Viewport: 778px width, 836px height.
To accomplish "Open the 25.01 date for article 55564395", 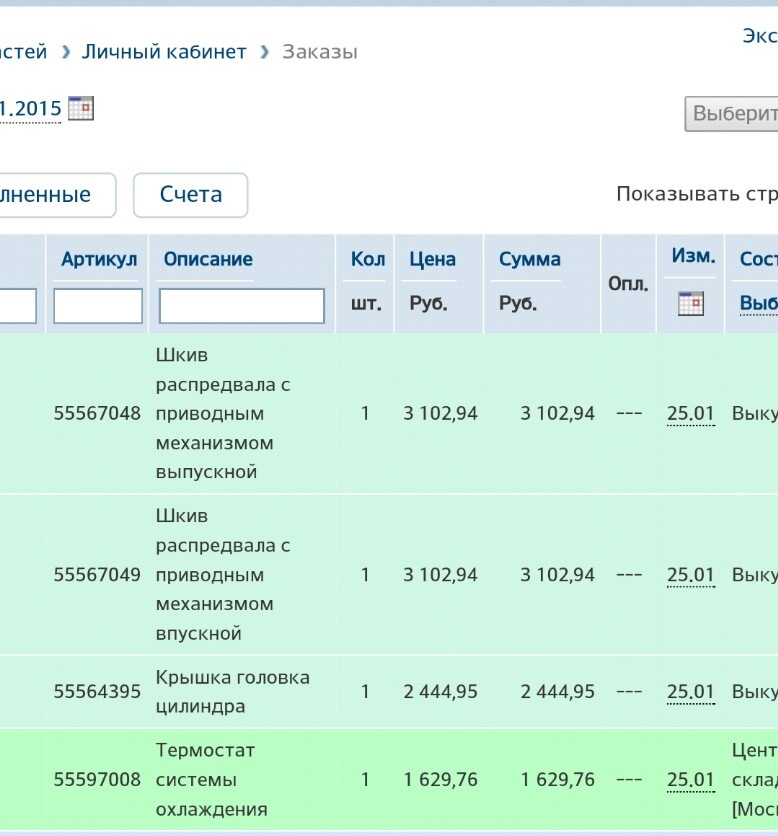I will (x=691, y=691).
